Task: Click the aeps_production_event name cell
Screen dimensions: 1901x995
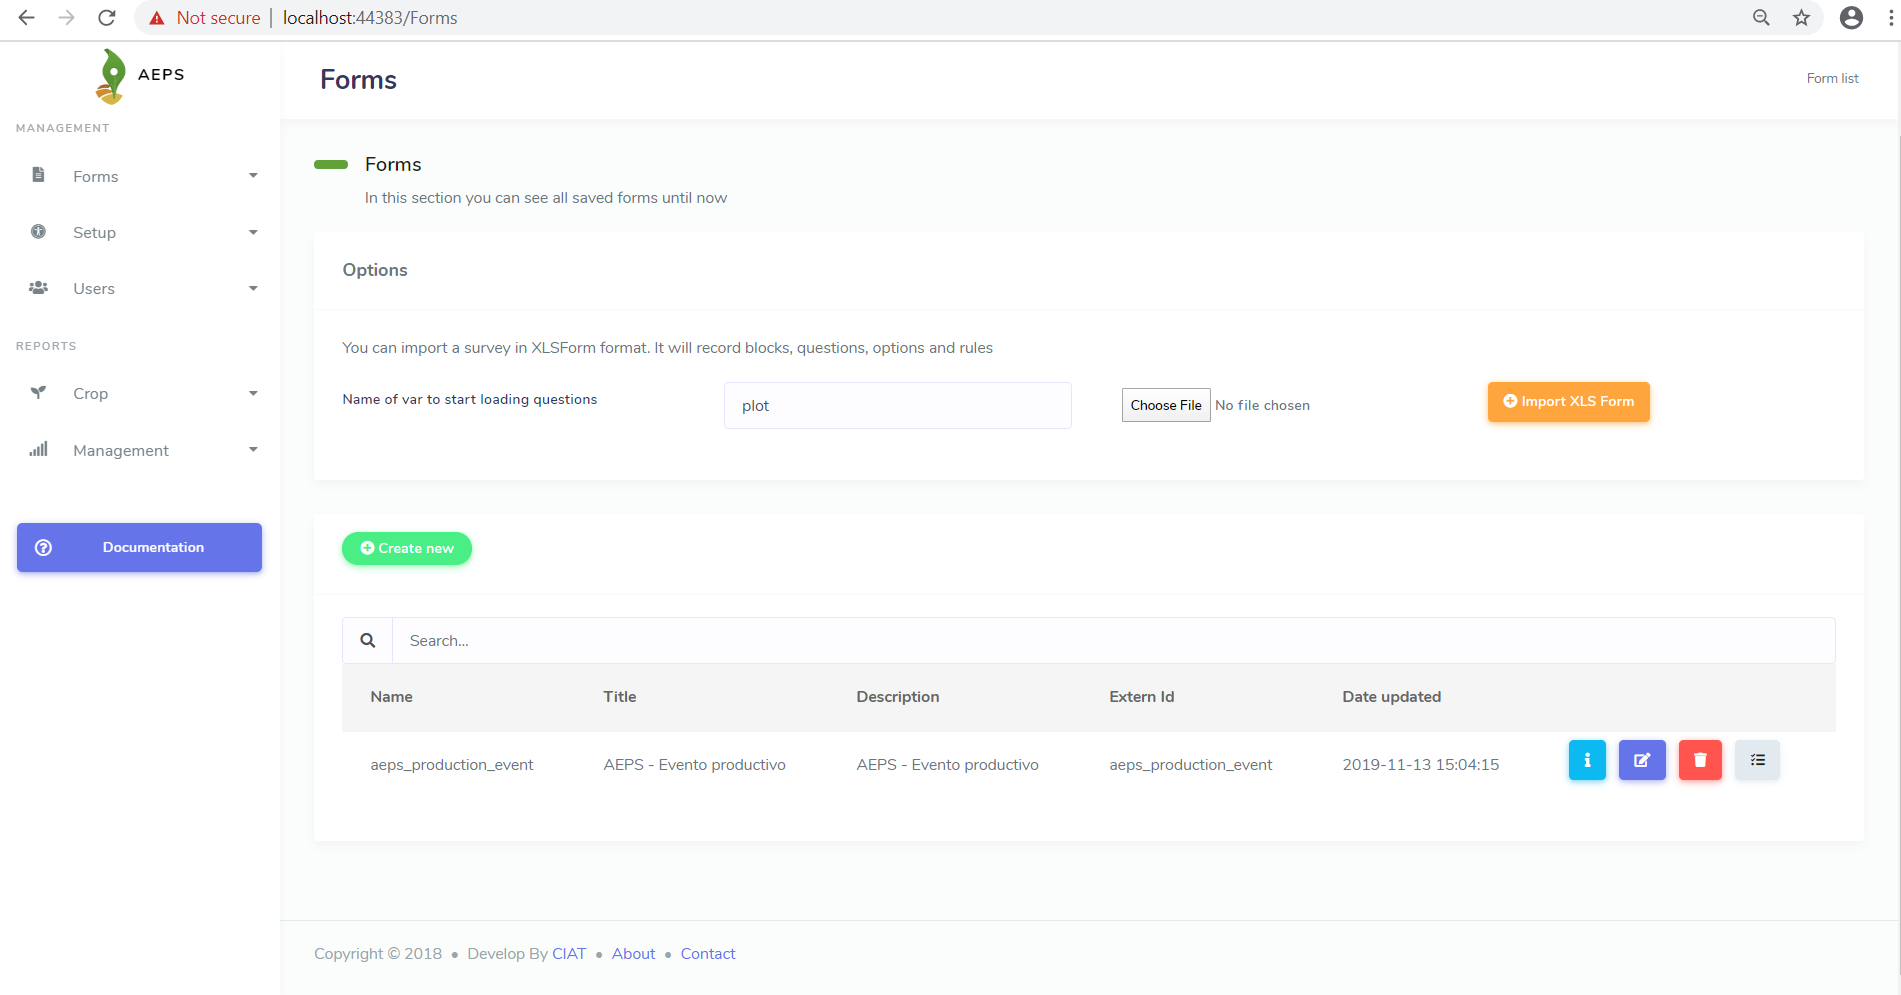Action: click(452, 764)
